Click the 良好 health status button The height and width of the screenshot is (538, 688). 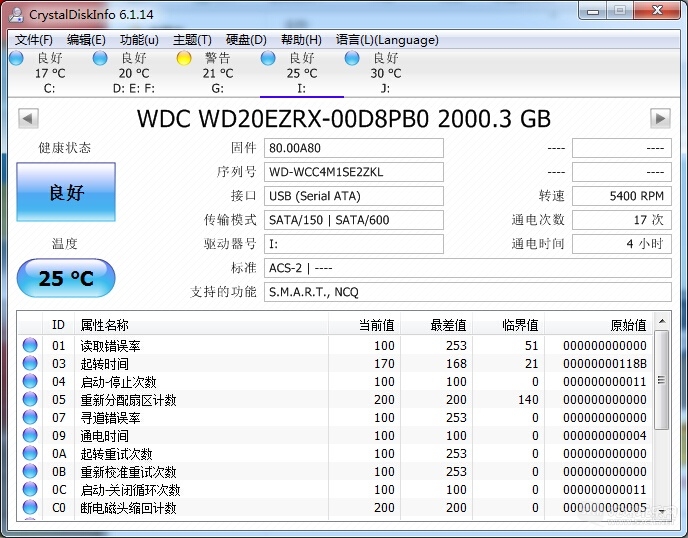click(66, 192)
